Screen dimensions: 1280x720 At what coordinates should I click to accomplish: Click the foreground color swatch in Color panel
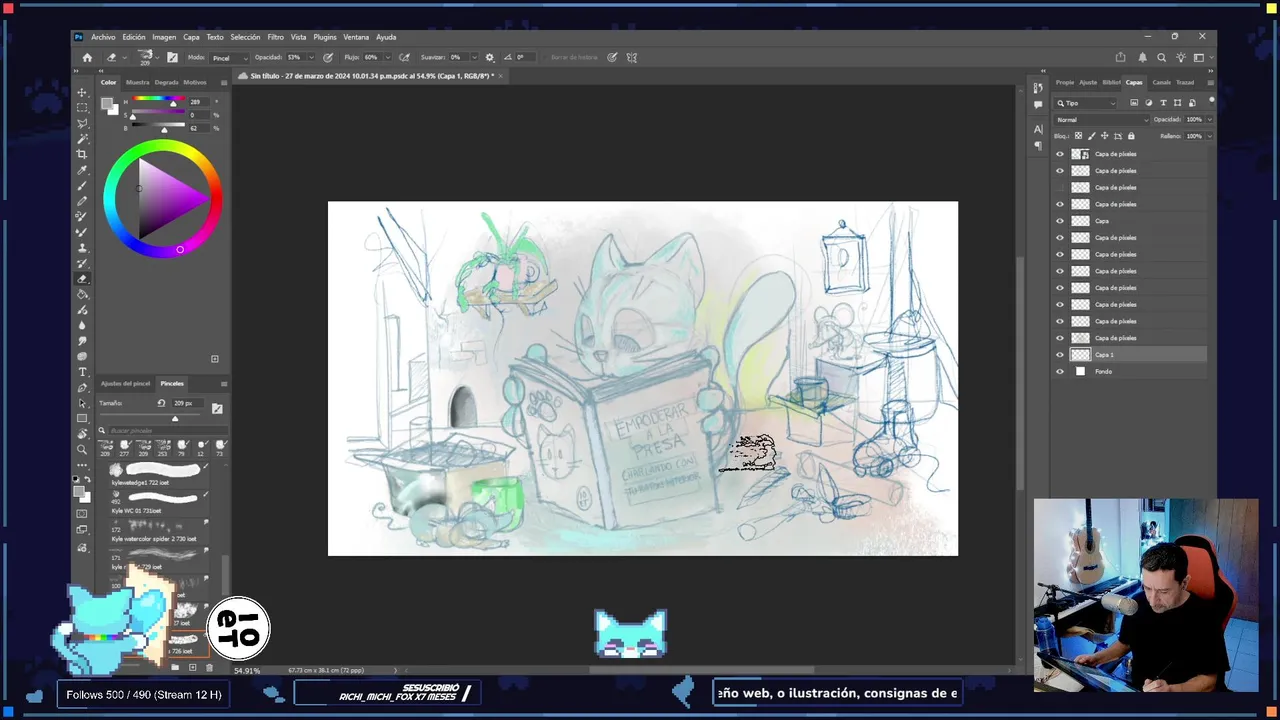pos(107,104)
